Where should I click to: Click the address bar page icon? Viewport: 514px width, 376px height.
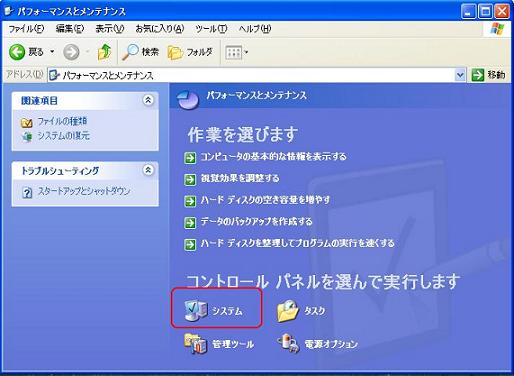pyautogui.click(x=54, y=75)
